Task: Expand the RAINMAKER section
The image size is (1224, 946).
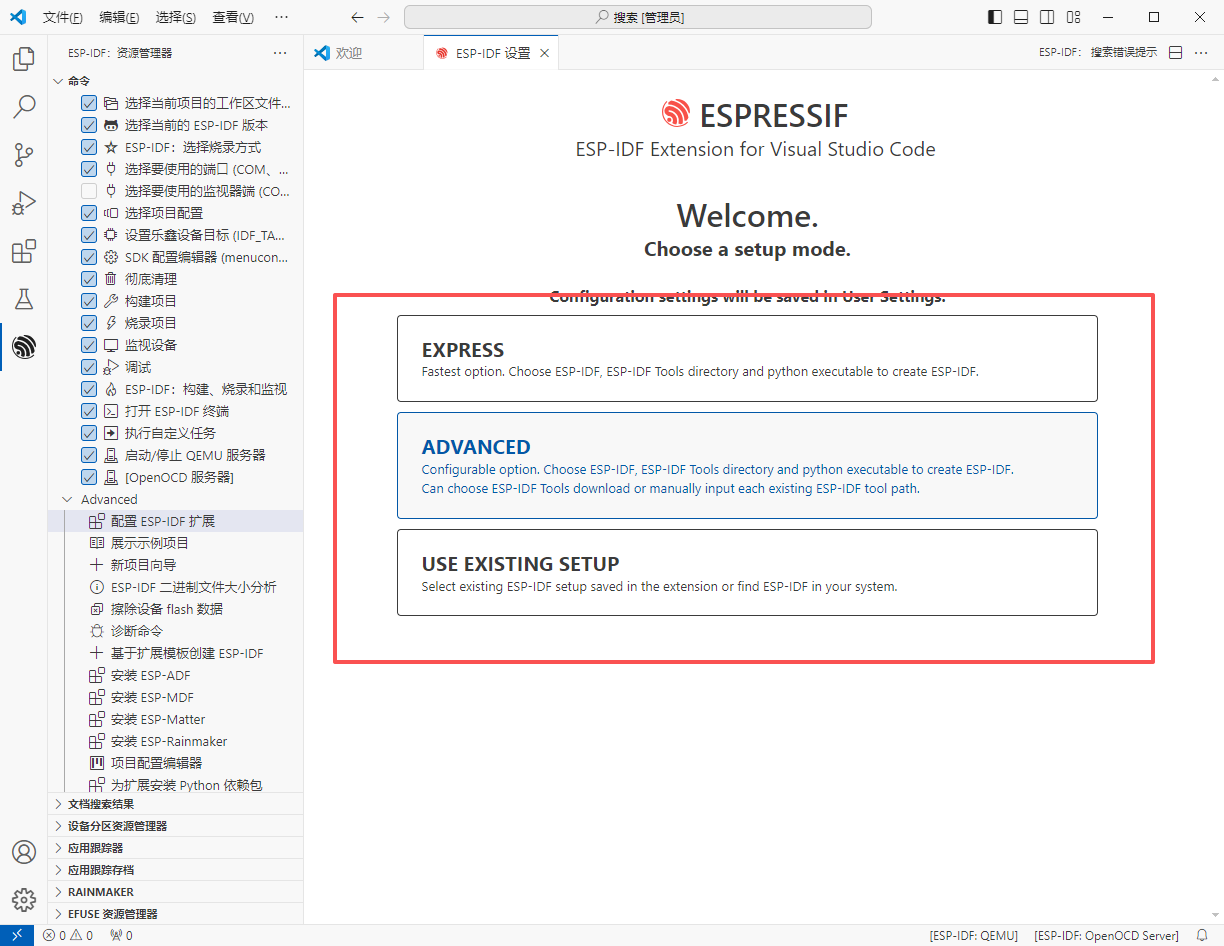Action: (x=175, y=892)
